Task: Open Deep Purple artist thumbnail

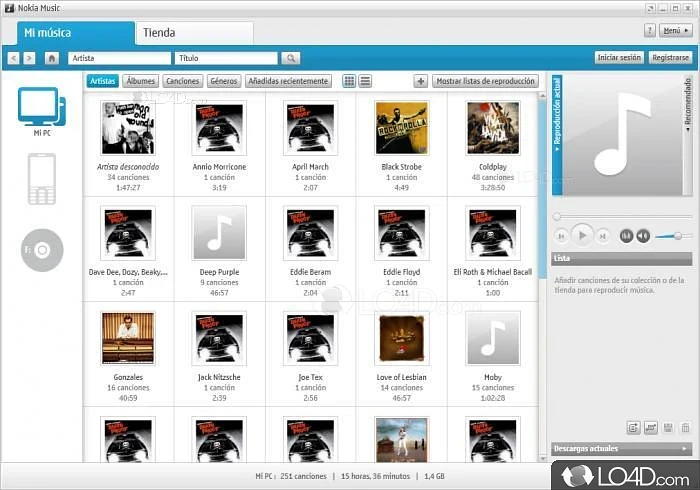Action: point(219,233)
